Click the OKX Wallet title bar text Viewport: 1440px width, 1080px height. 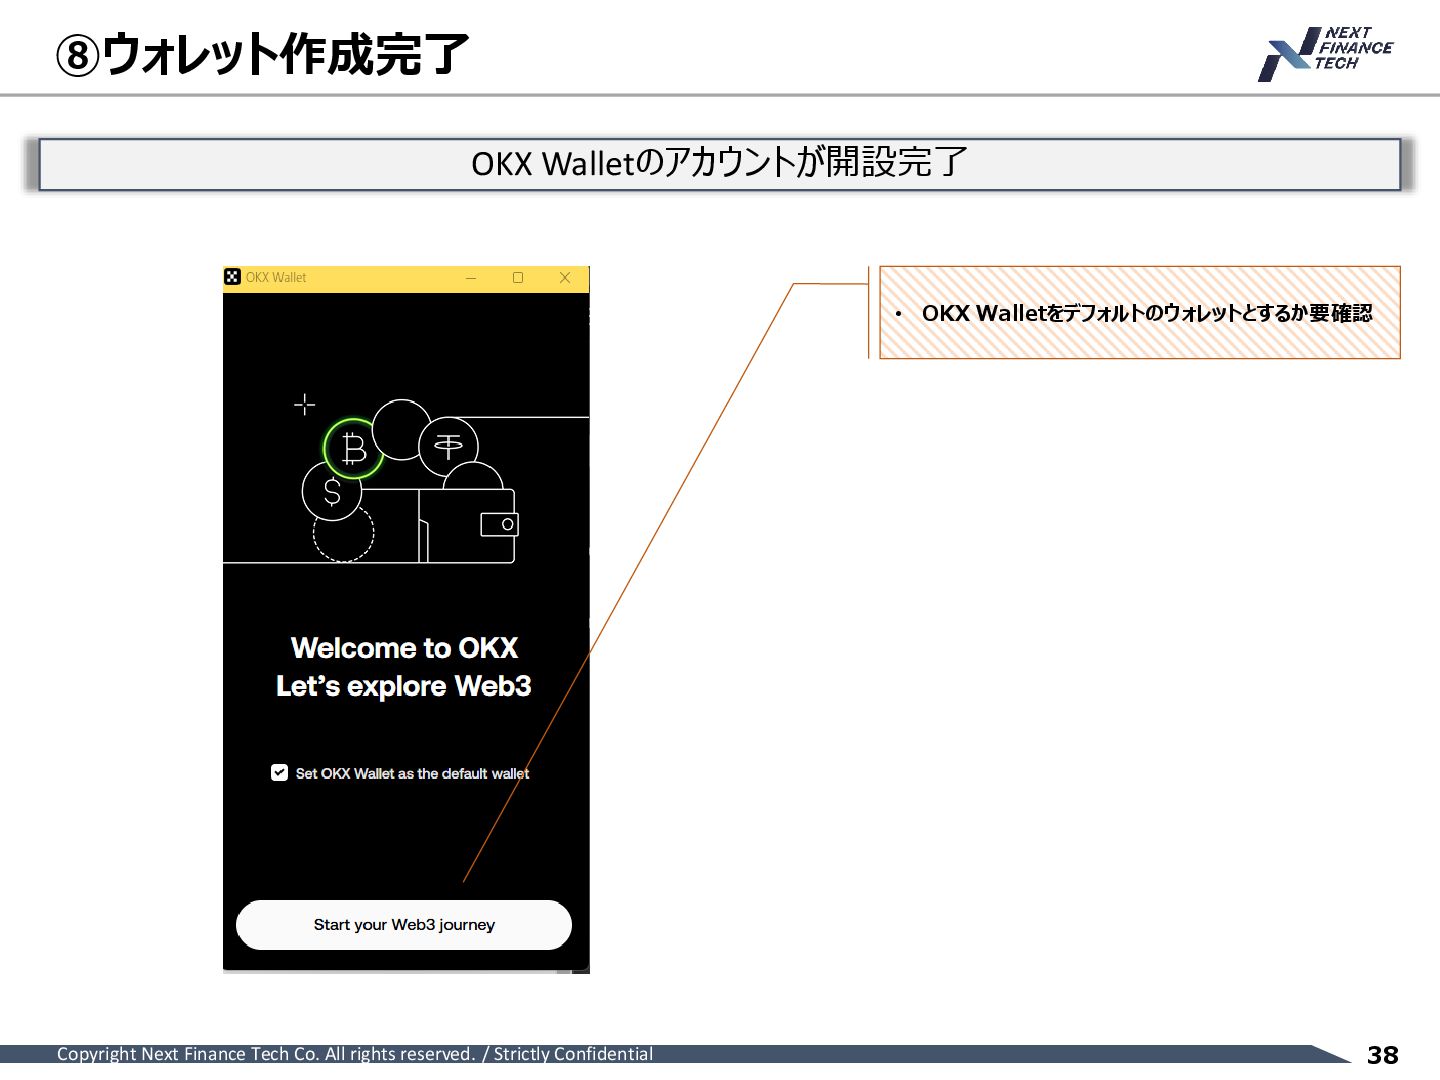[x=276, y=278]
